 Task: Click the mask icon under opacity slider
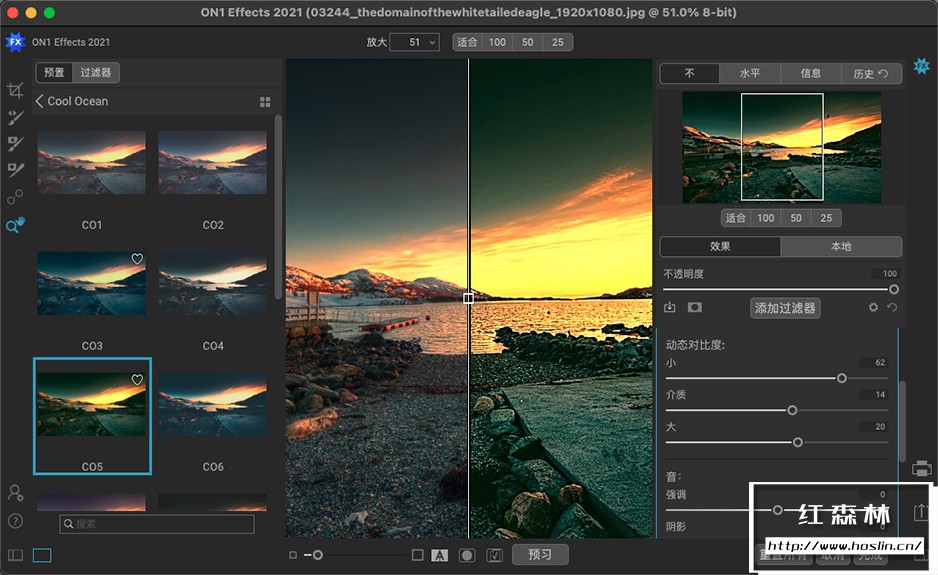[x=694, y=308]
